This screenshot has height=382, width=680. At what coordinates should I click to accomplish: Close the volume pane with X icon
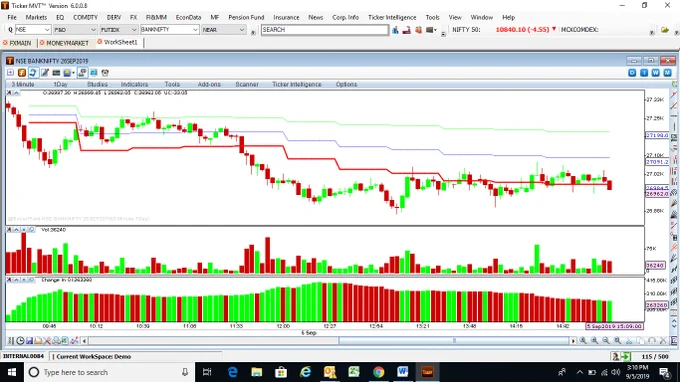pyautogui.click(x=9, y=229)
